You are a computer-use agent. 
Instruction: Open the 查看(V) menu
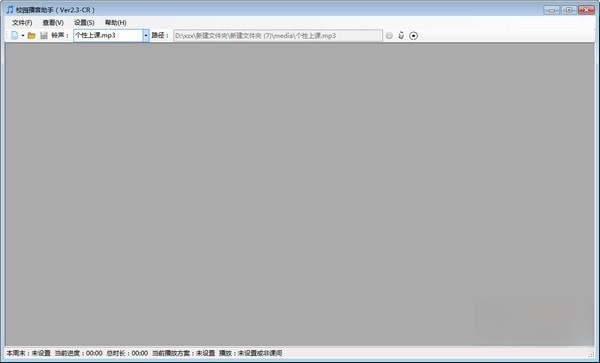click(53, 23)
